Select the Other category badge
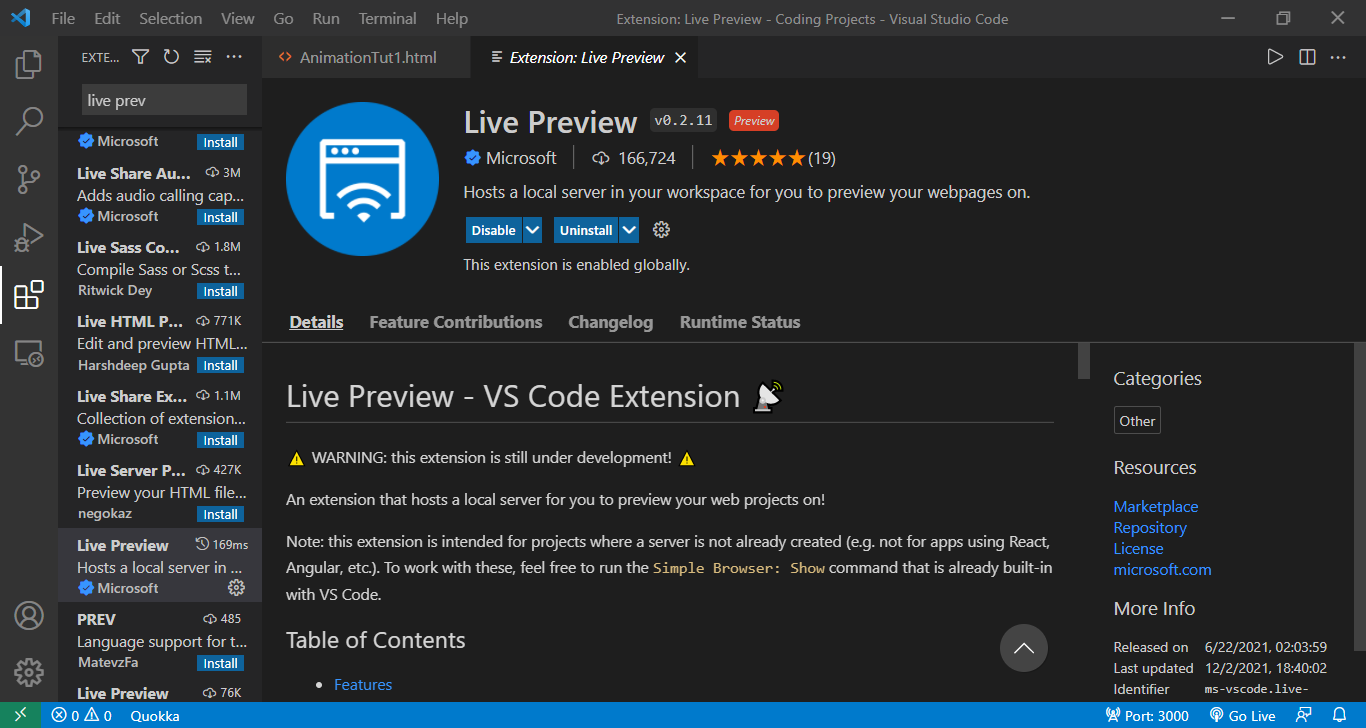Viewport: 1366px width, 728px height. tap(1137, 421)
